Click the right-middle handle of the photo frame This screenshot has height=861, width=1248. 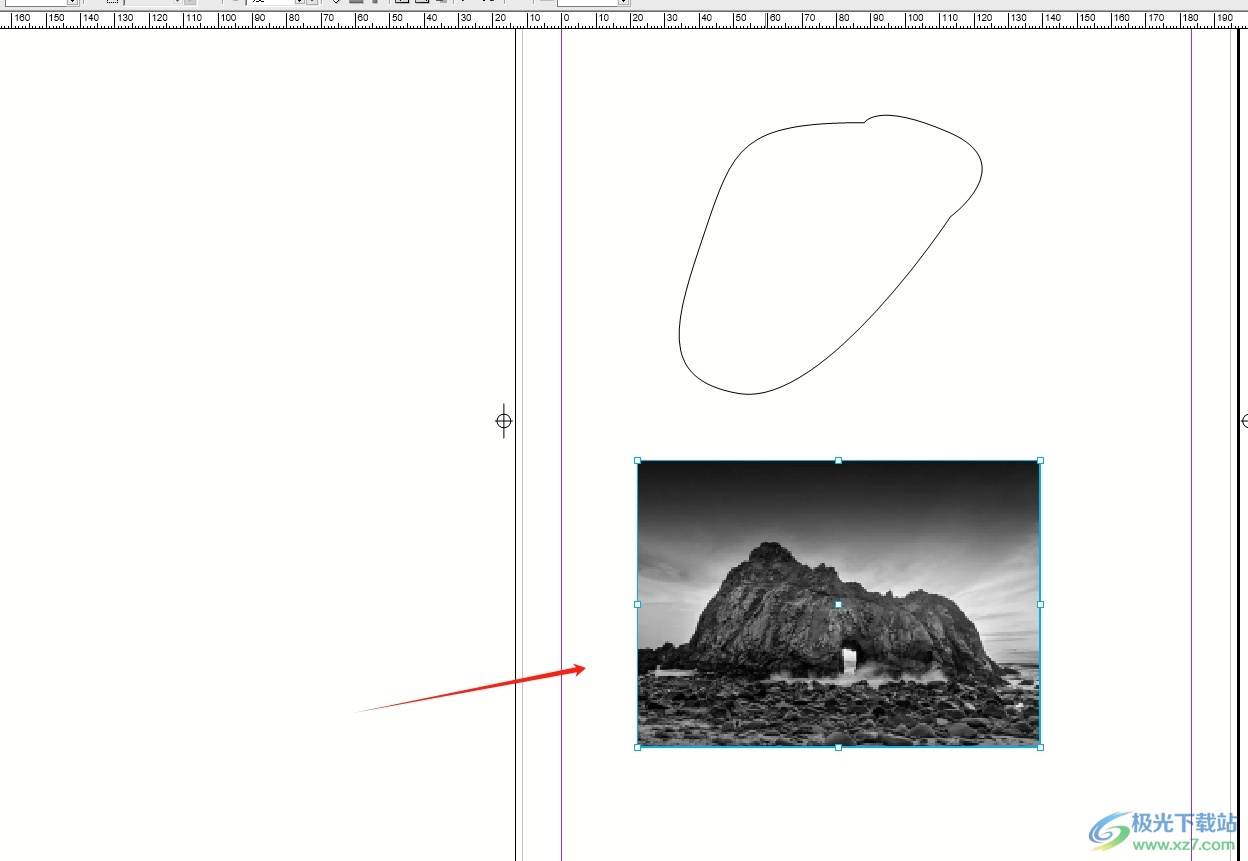pos(1040,604)
